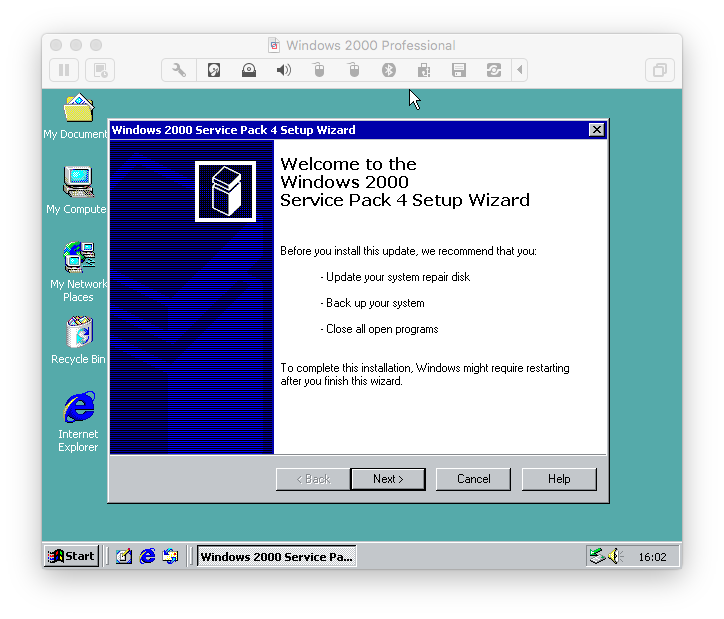Cancel the Service Pack setup wizard
Viewport: 724px width, 619px height.
[473, 479]
